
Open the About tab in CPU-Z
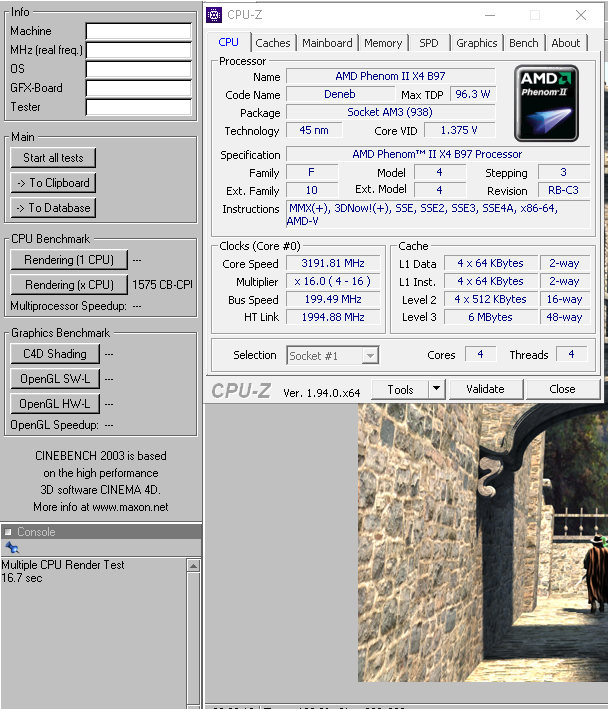coord(566,43)
